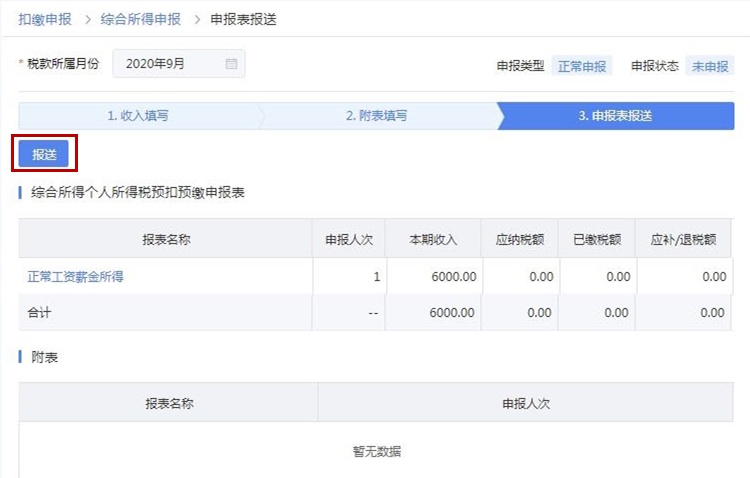This screenshot has height=478, width=750.
Task: Select step 3. 申报表报送
Action: click(x=616, y=116)
